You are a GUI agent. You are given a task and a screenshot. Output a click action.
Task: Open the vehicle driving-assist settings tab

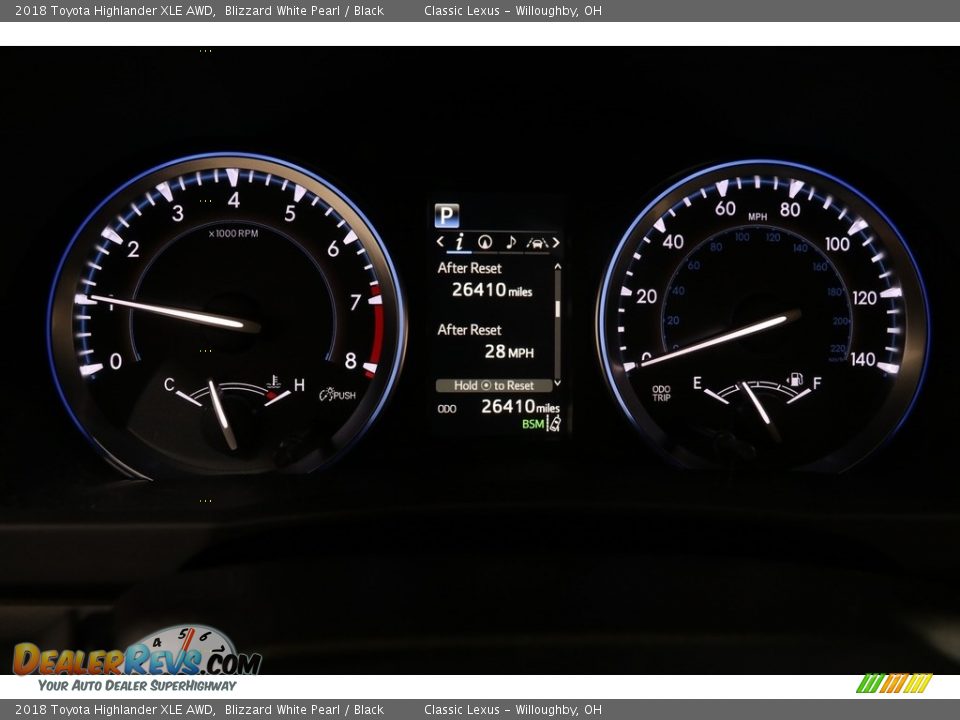click(537, 242)
